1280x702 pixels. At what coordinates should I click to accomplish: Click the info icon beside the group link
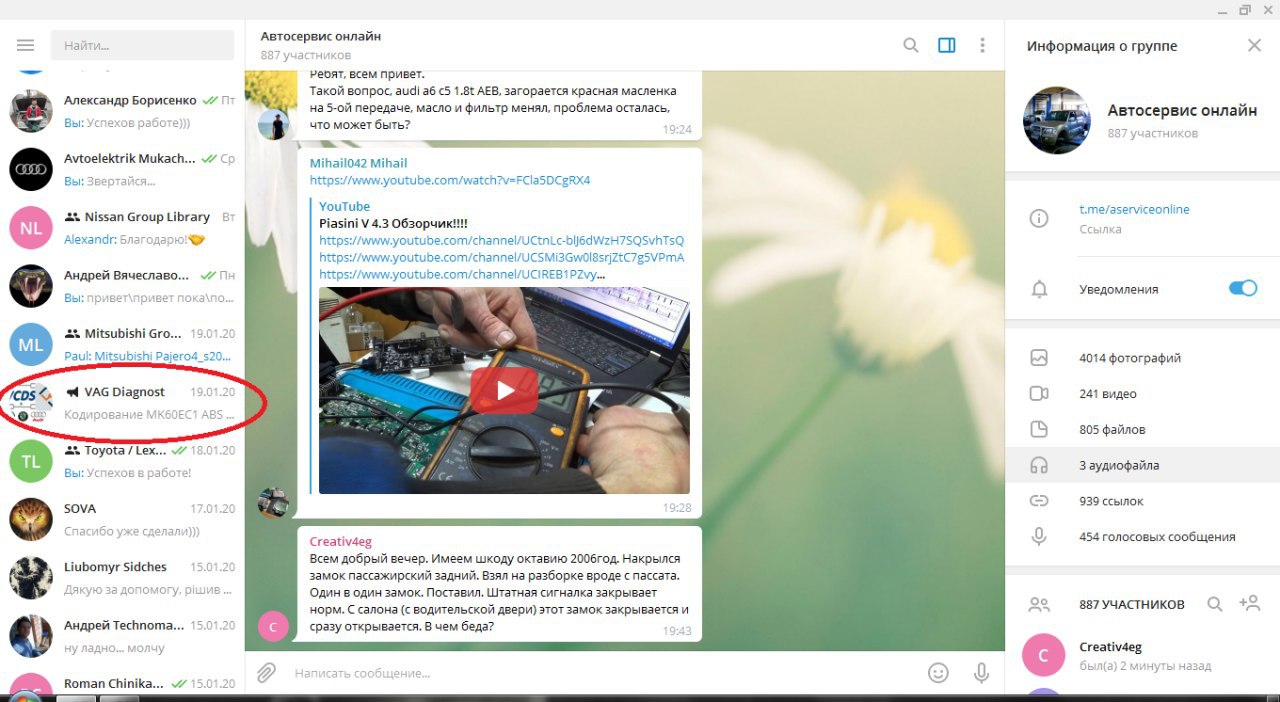click(x=1039, y=219)
